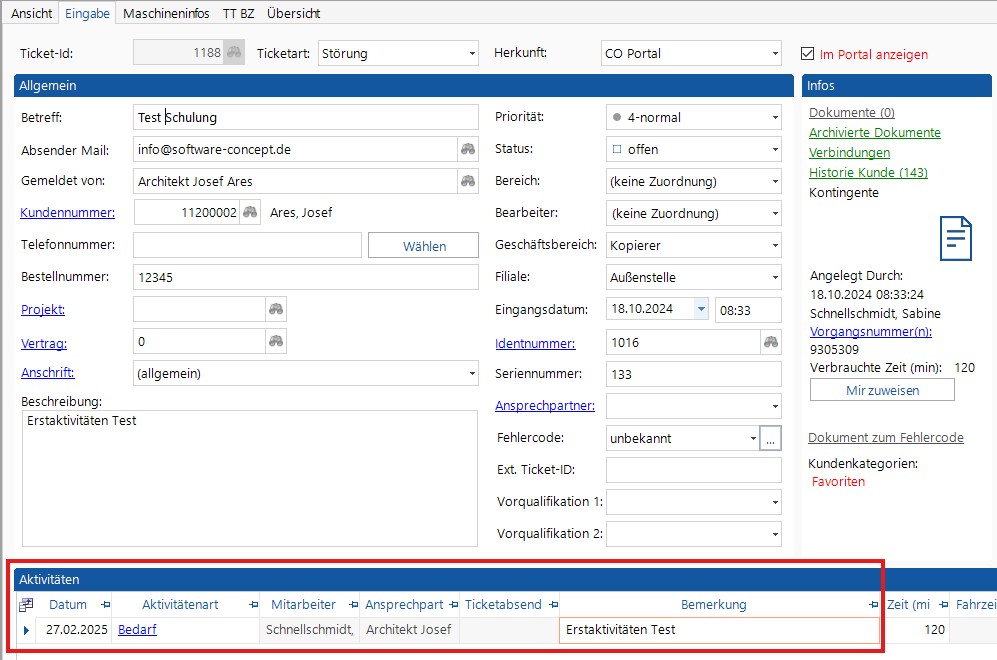Click the Projekt label link

pyautogui.click(x=43, y=310)
